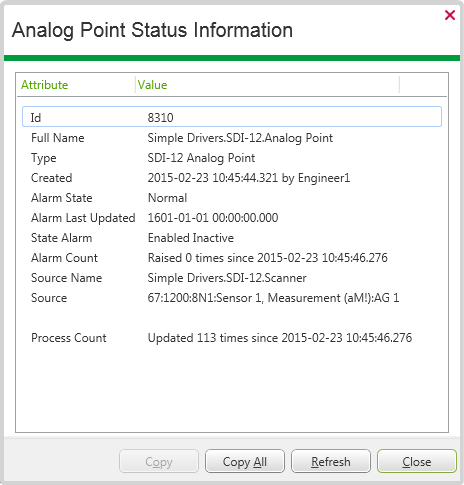Screen dimensions: 464x485
Task: Click the greyed-out Copy button
Action: (x=159, y=461)
